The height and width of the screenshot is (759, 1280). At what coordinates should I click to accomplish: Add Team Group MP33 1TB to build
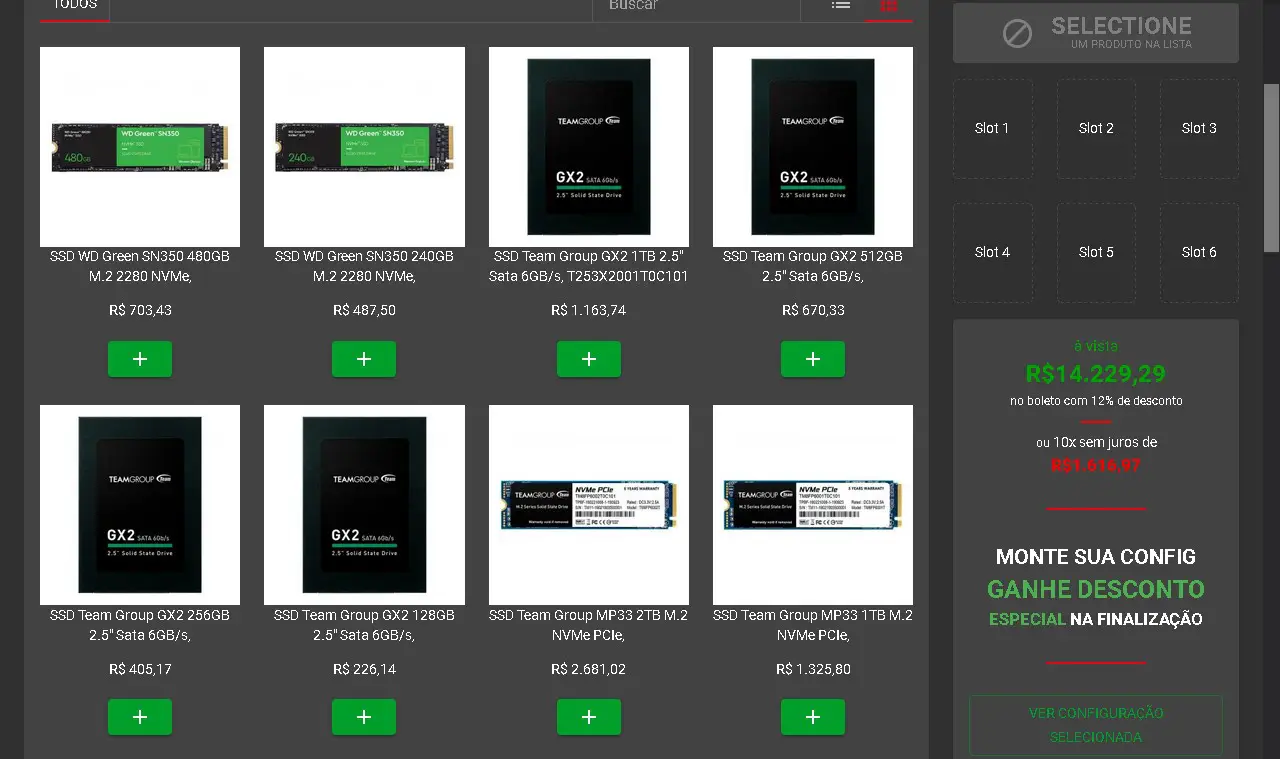tap(813, 717)
